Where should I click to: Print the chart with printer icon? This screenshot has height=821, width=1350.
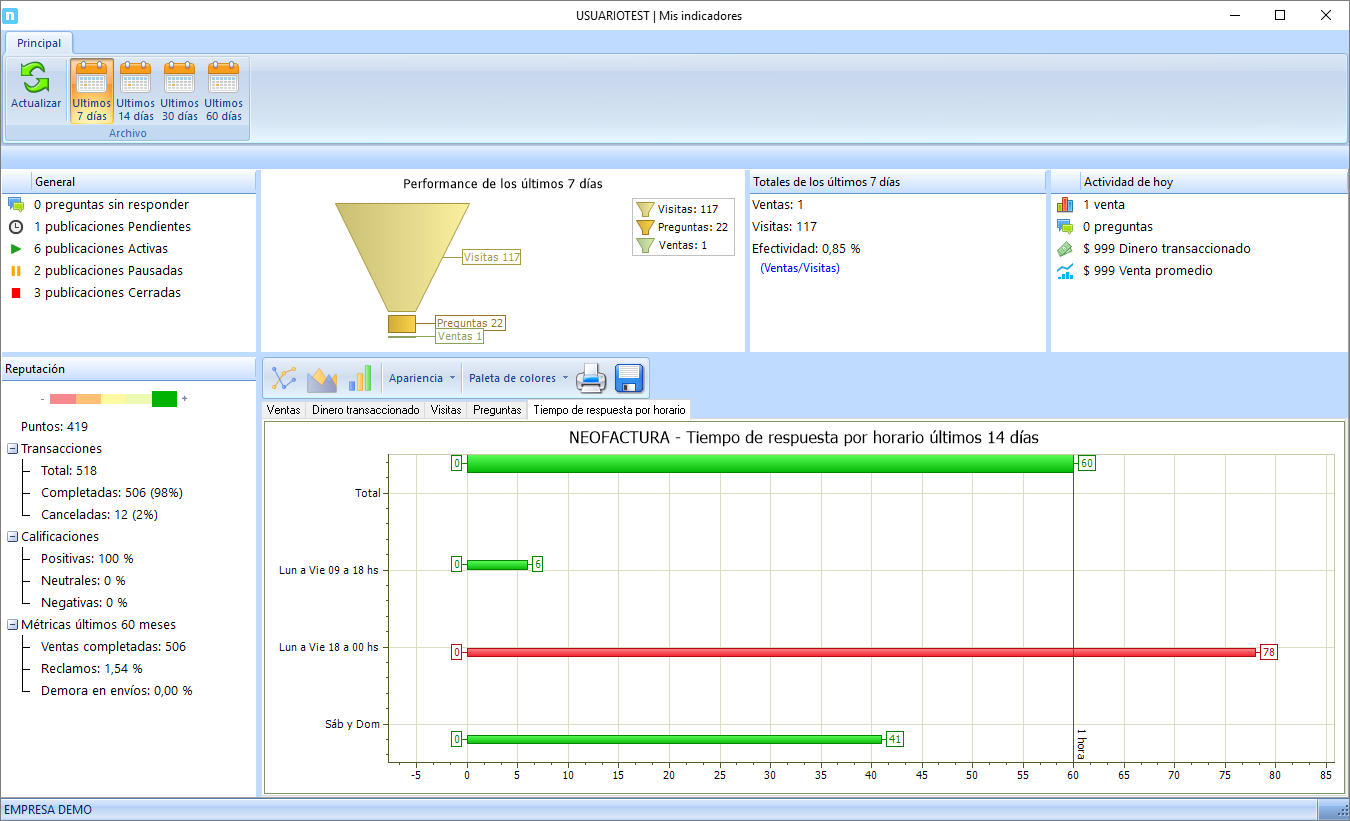click(591, 378)
